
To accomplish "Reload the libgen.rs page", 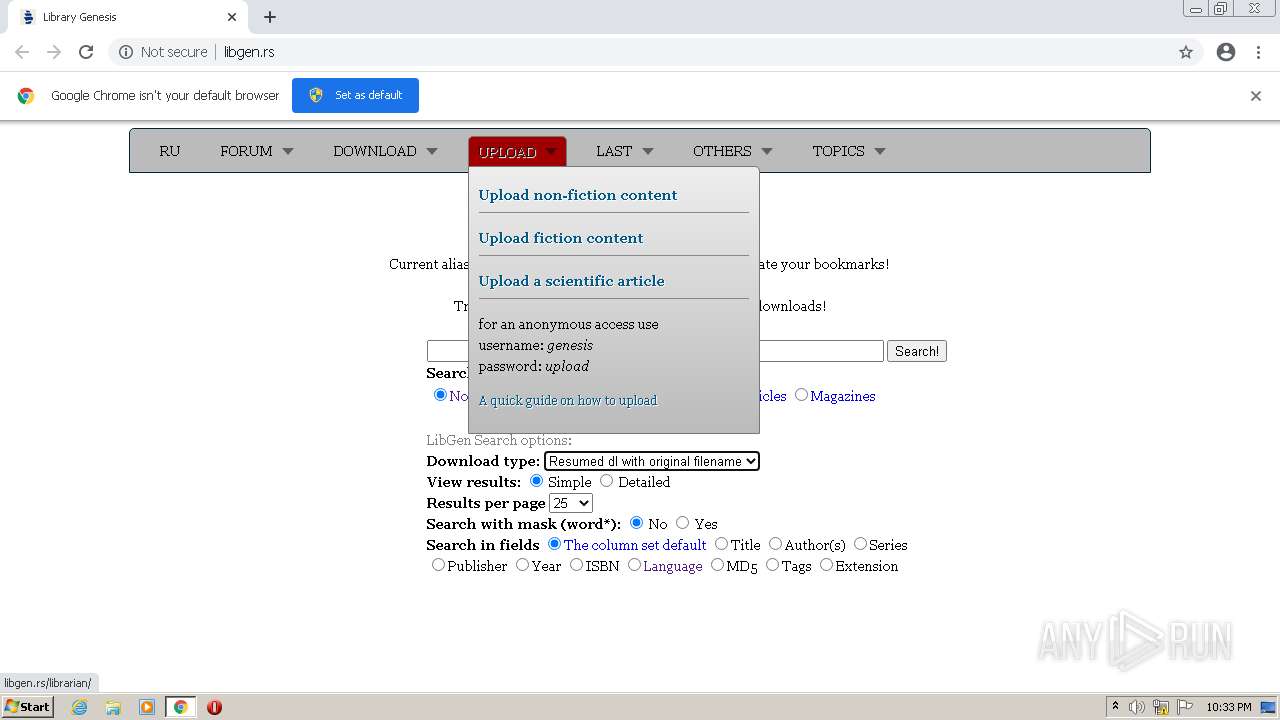I will click(86, 52).
